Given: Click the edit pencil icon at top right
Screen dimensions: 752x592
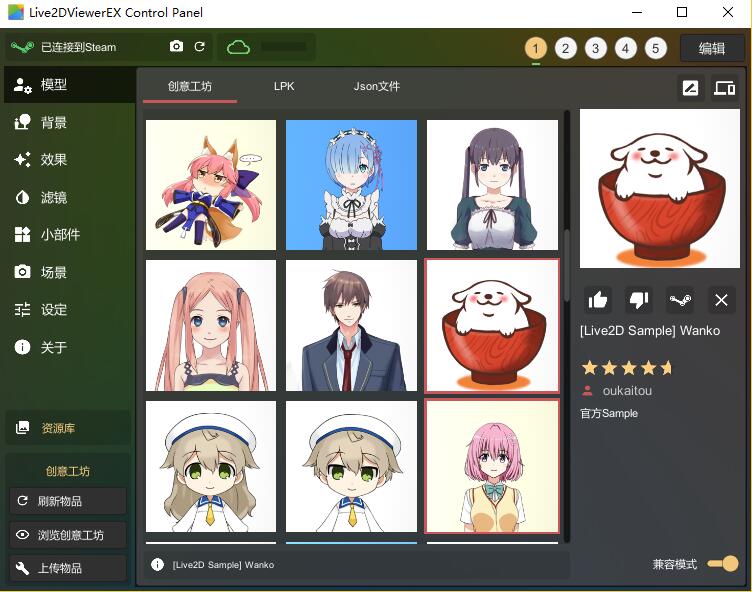Looking at the screenshot, I should pyautogui.click(x=690, y=88).
